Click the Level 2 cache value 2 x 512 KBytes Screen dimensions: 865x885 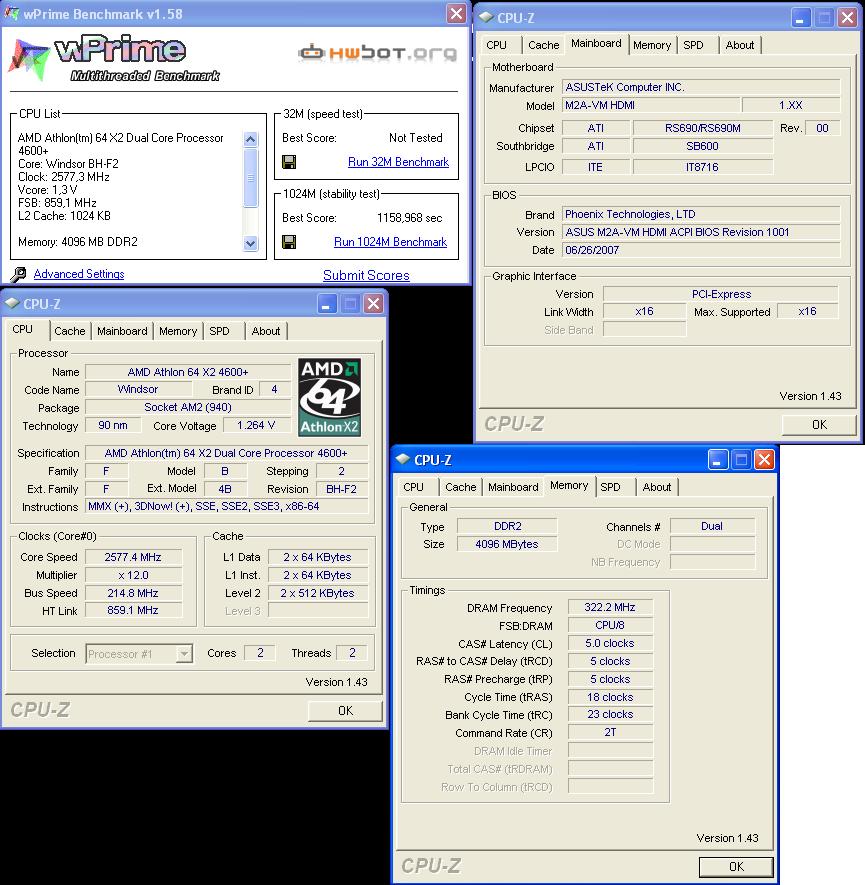pyautogui.click(x=318, y=593)
